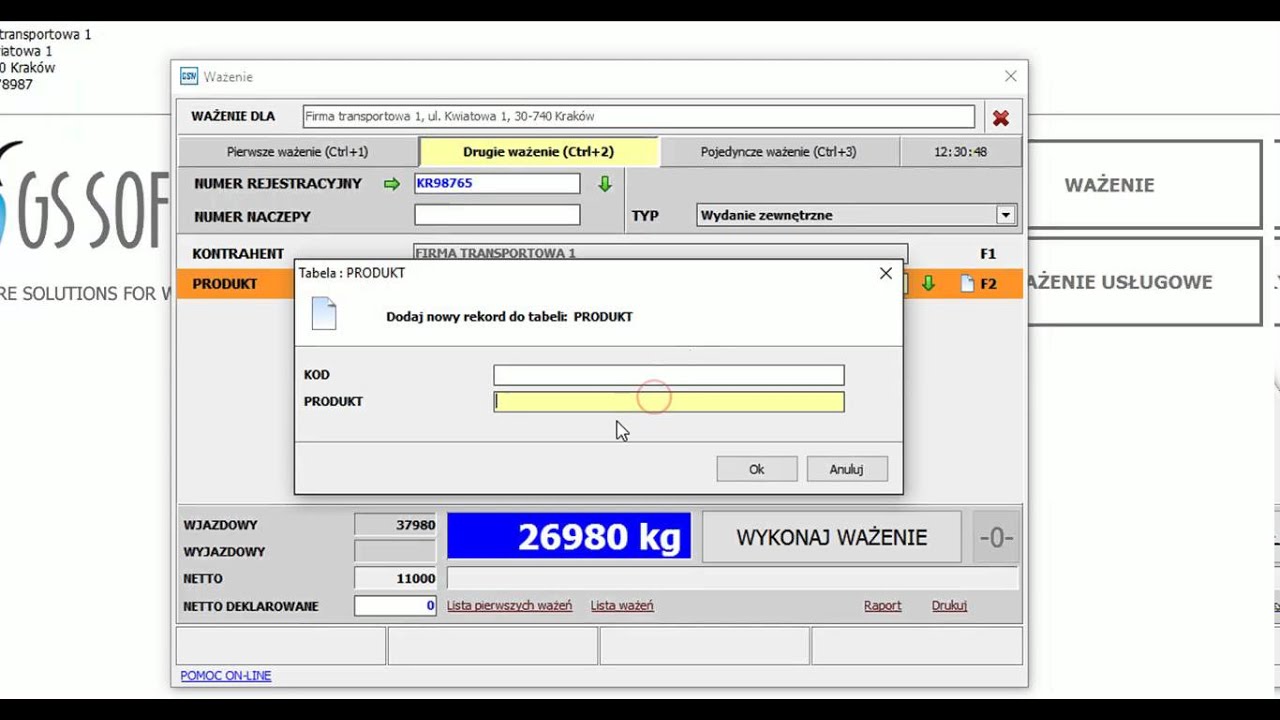Click the WAŻENIE DLA address field

[639, 117]
